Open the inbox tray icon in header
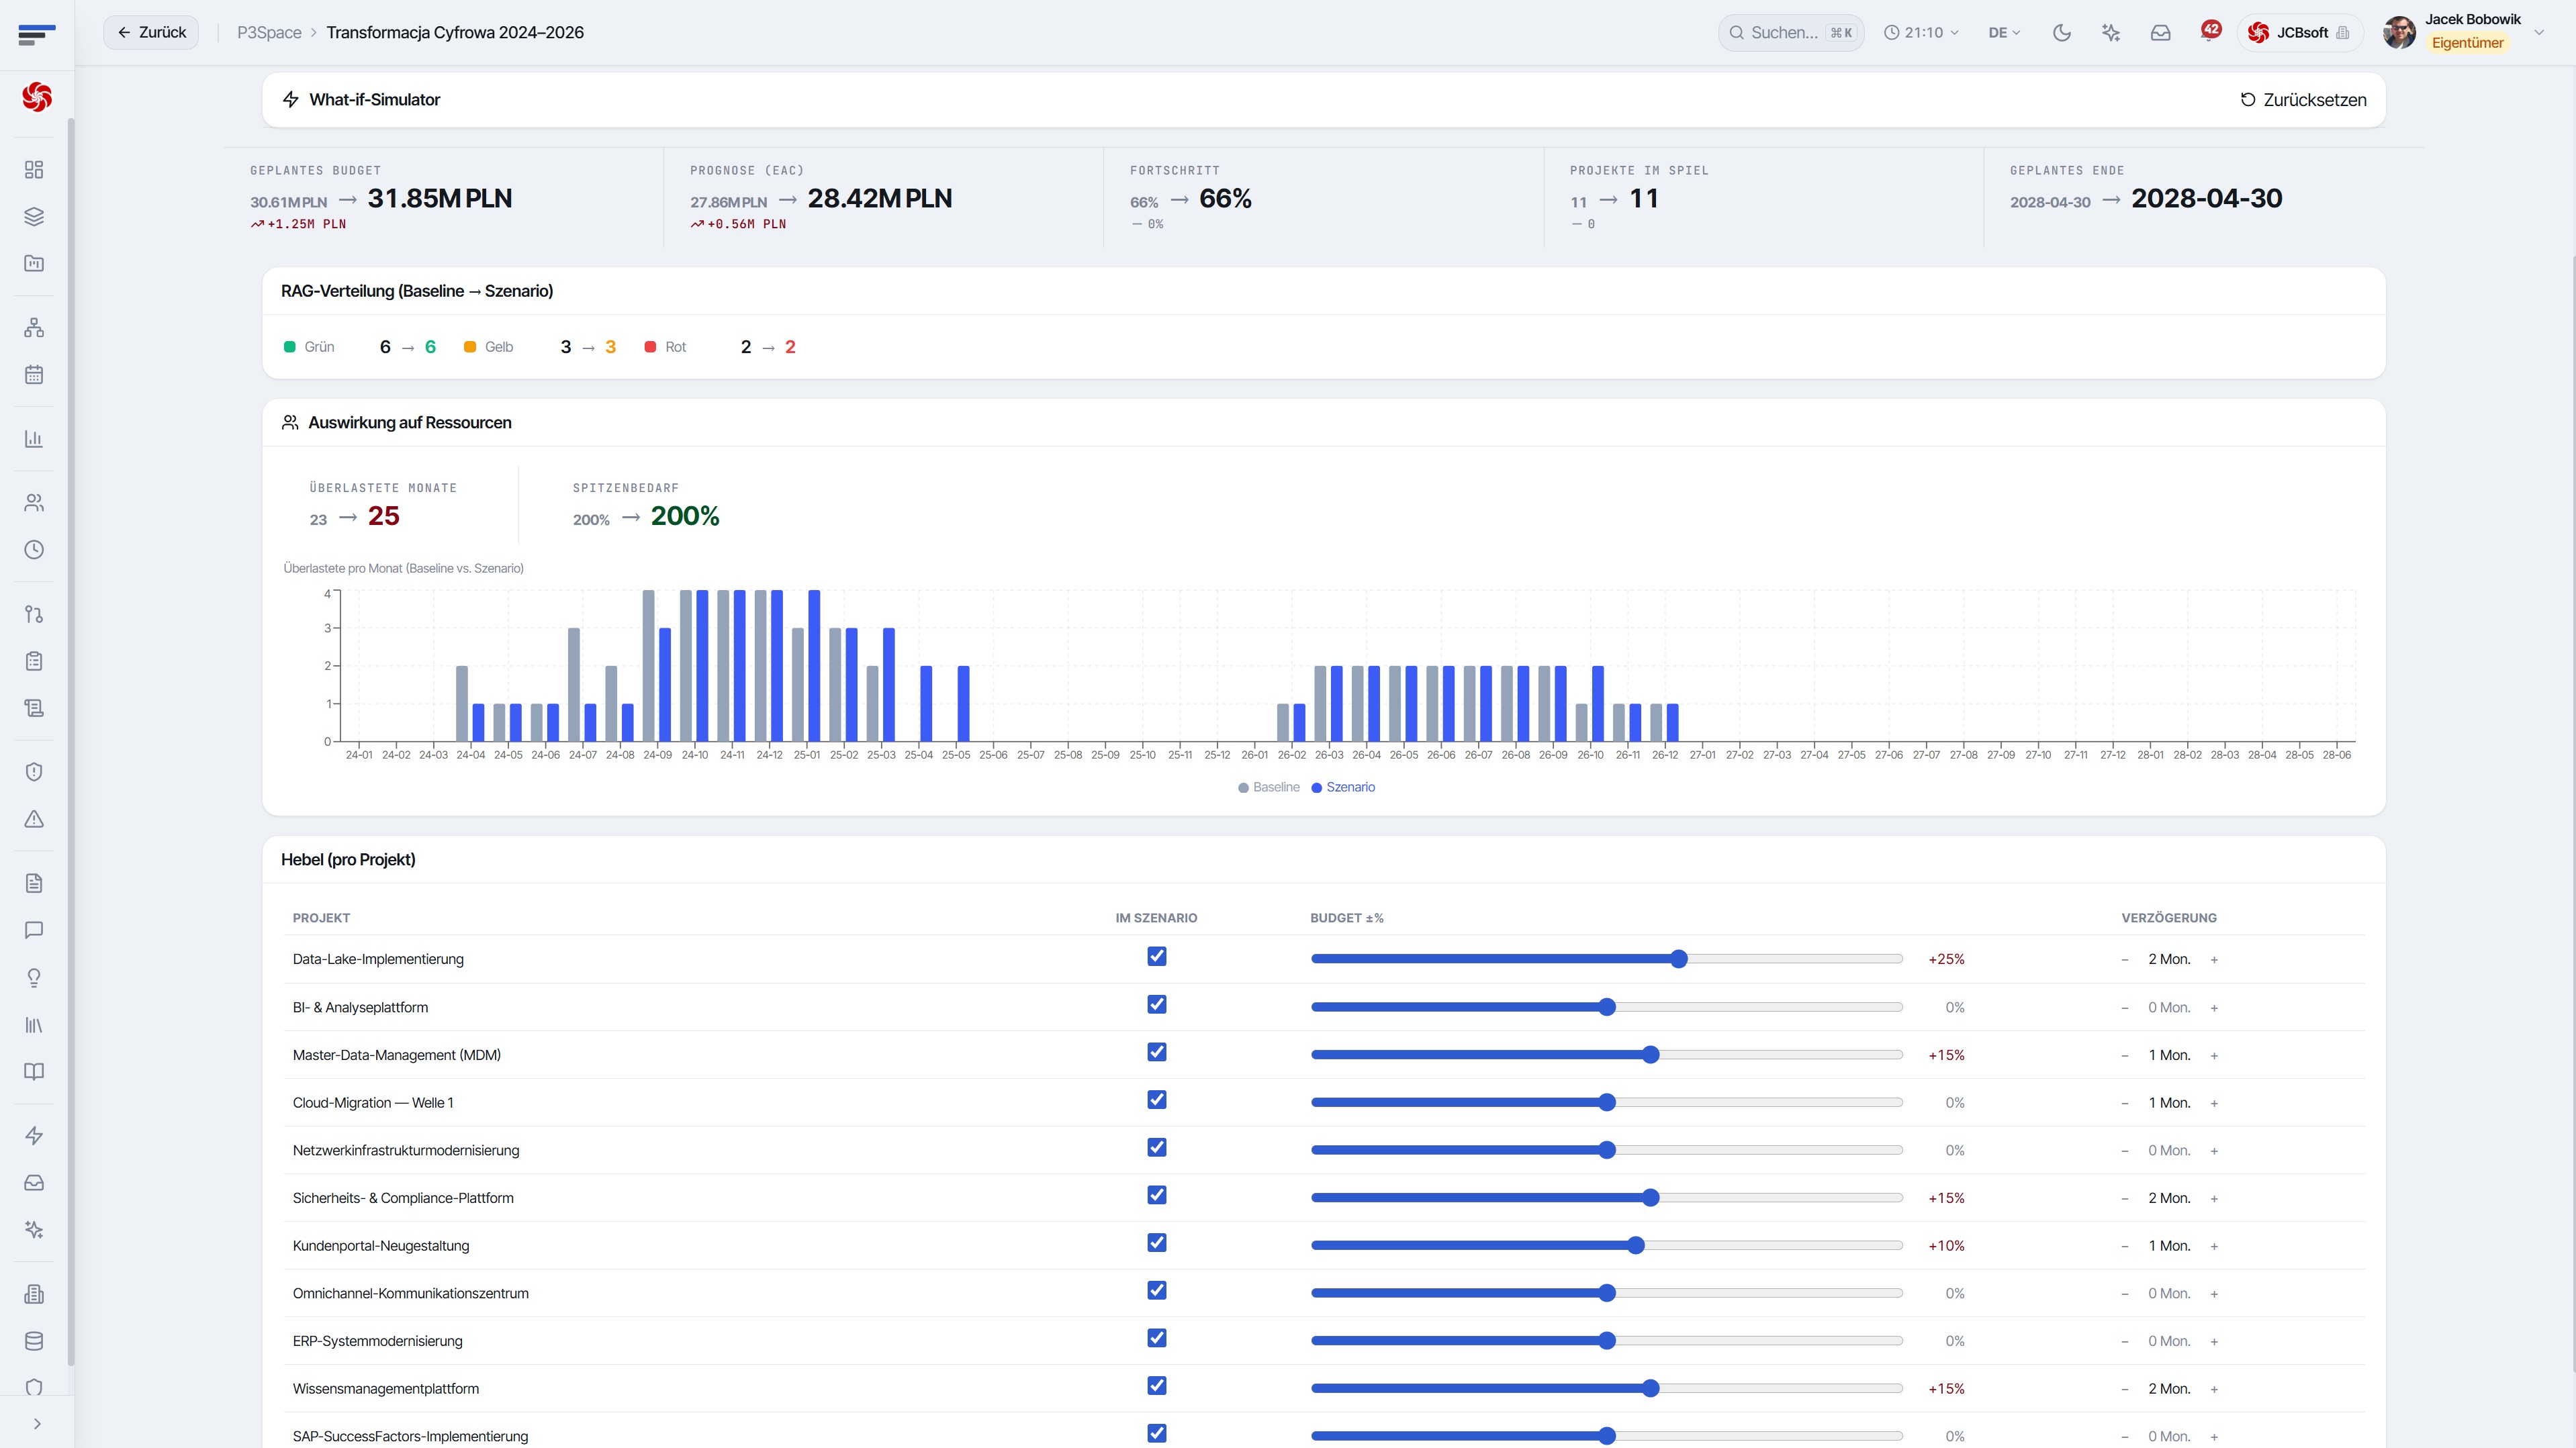This screenshot has width=2576, height=1448. (x=2160, y=33)
